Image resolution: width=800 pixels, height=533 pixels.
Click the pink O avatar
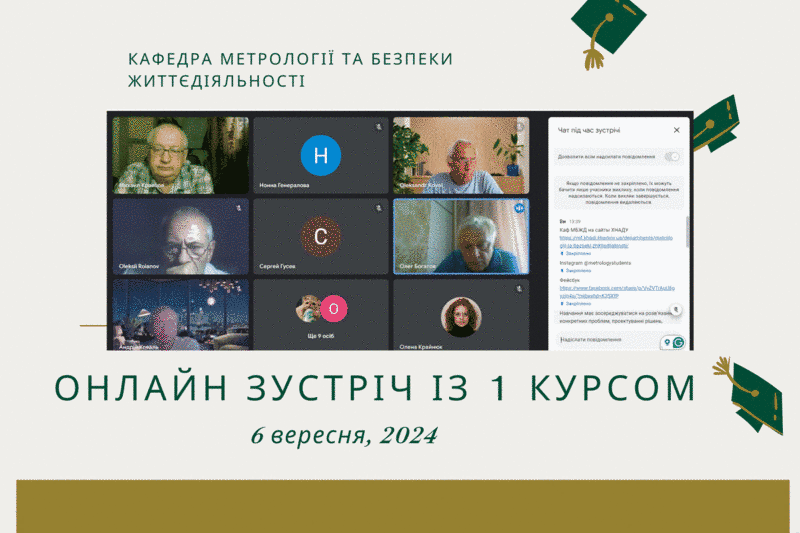[334, 308]
